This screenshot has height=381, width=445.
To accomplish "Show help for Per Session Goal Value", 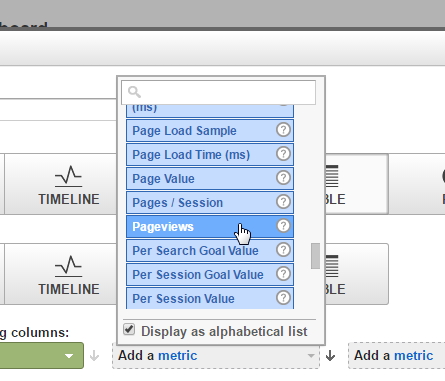I will 283,274.
